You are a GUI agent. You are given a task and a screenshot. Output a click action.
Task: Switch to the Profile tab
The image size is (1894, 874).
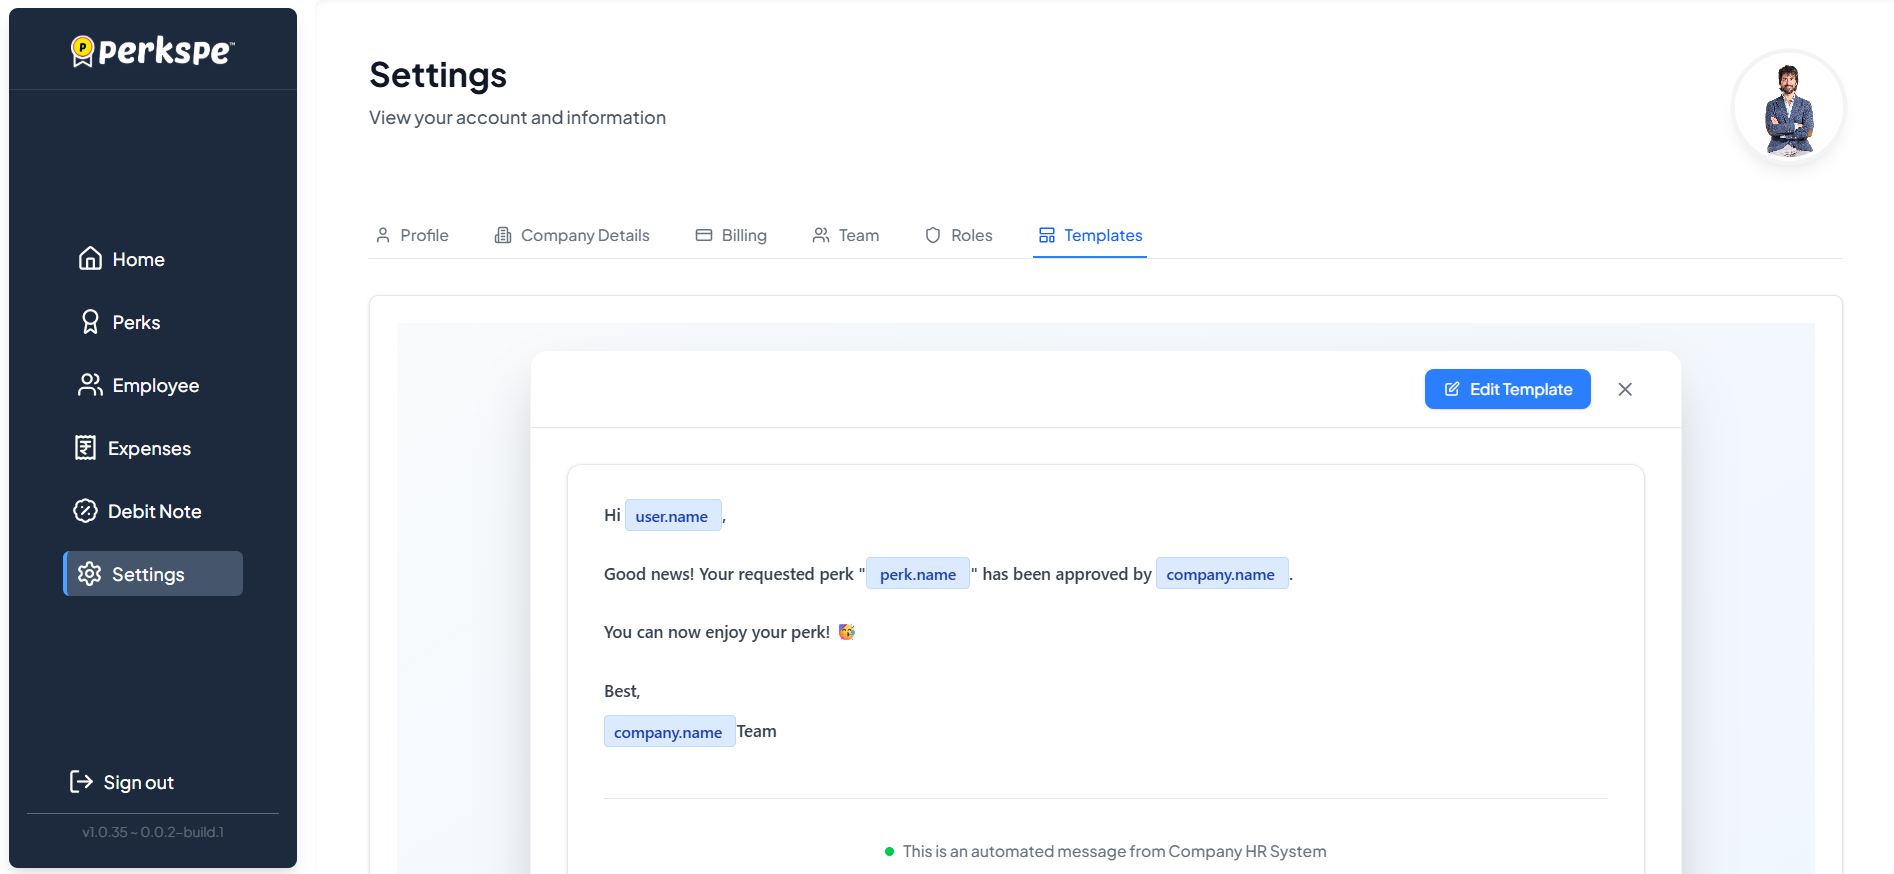412,235
